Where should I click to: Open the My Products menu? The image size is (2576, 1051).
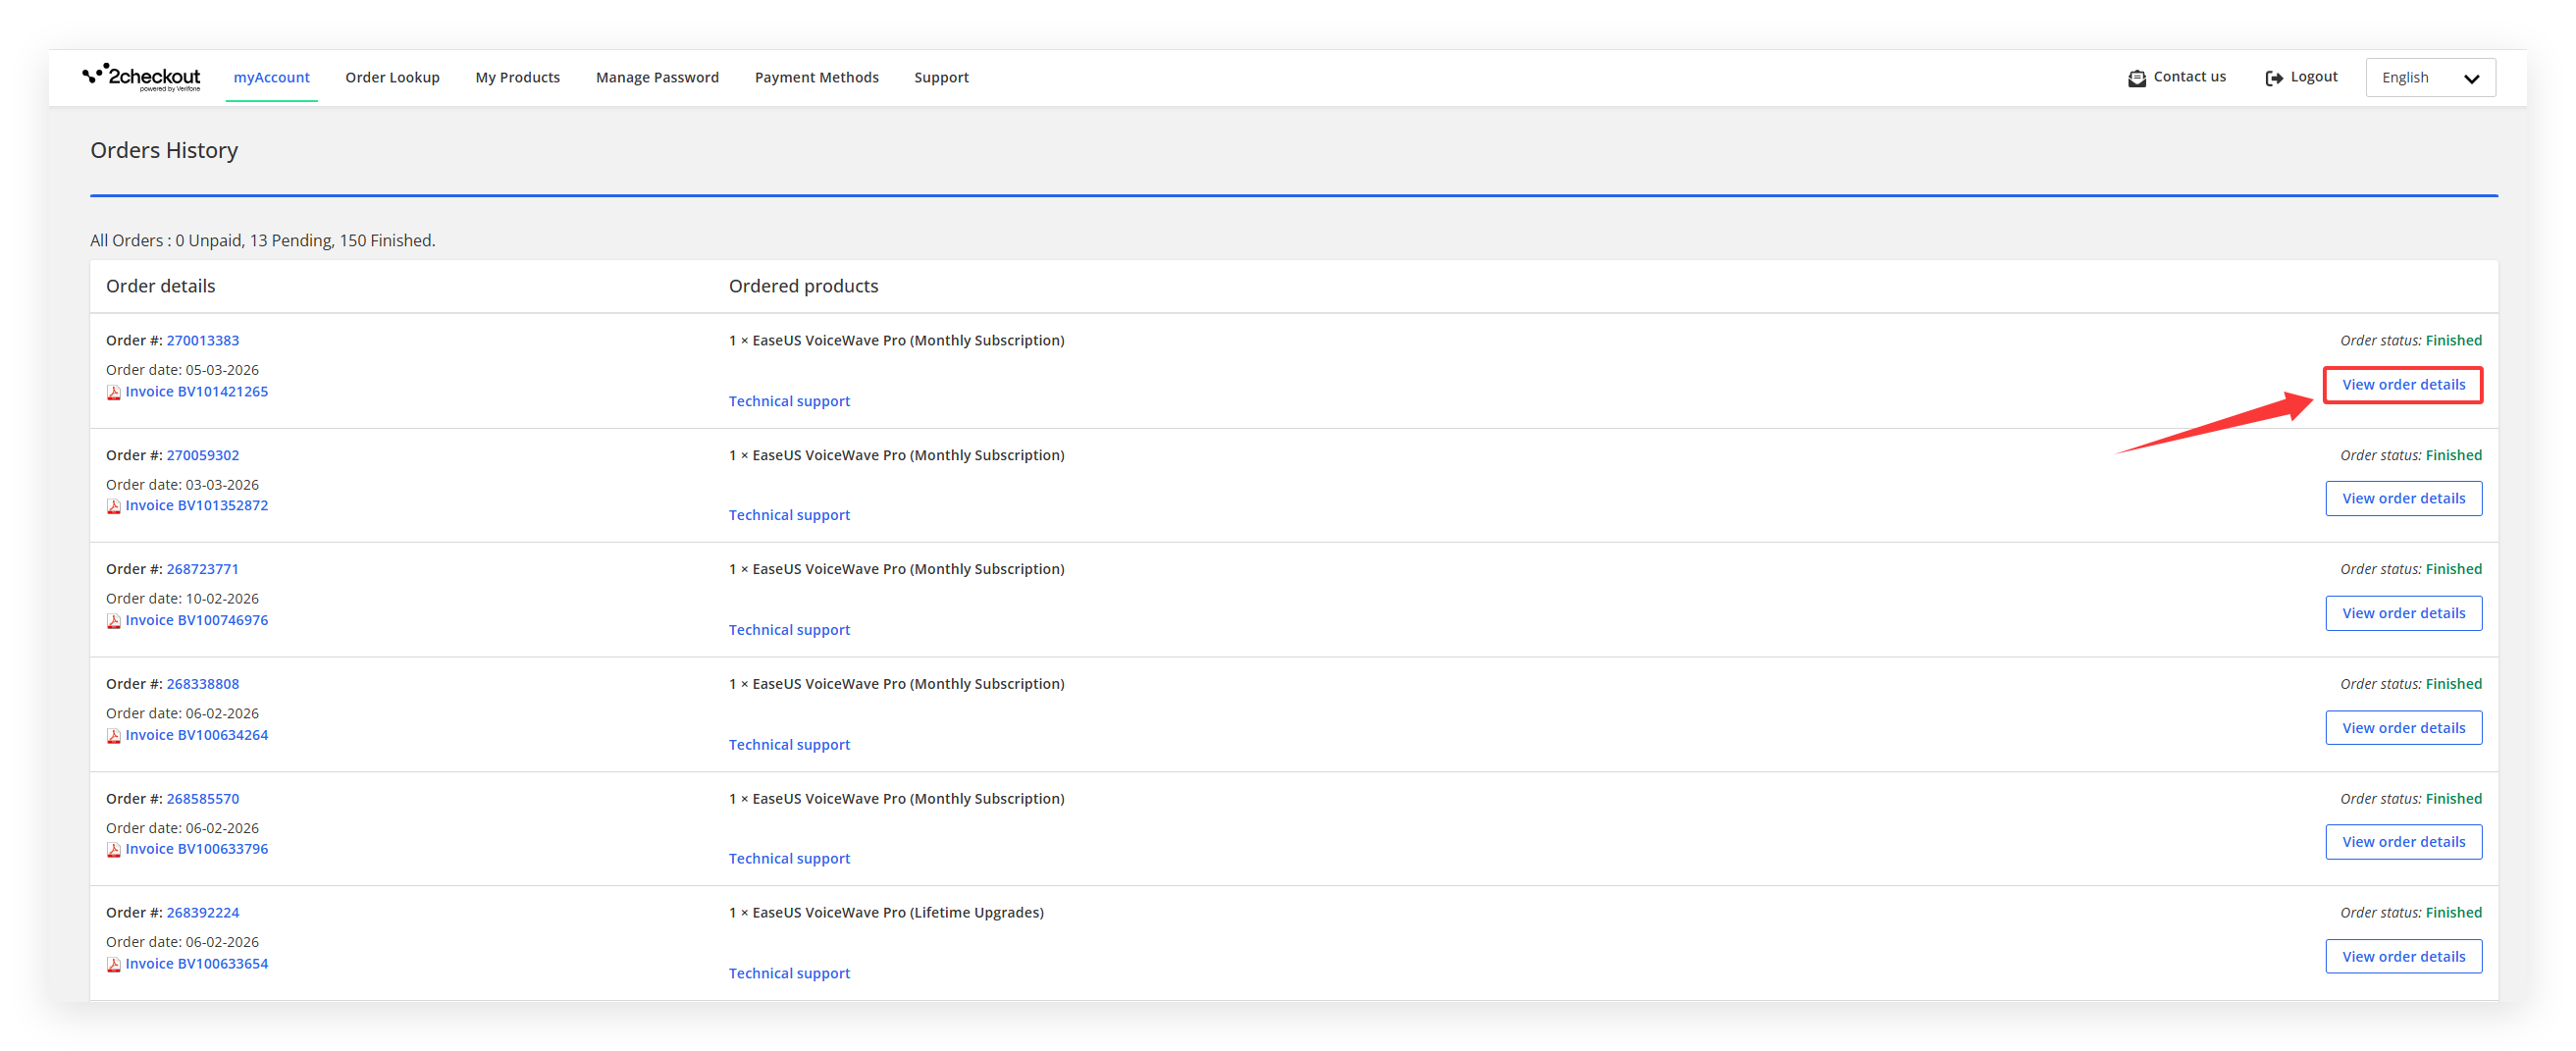point(517,78)
